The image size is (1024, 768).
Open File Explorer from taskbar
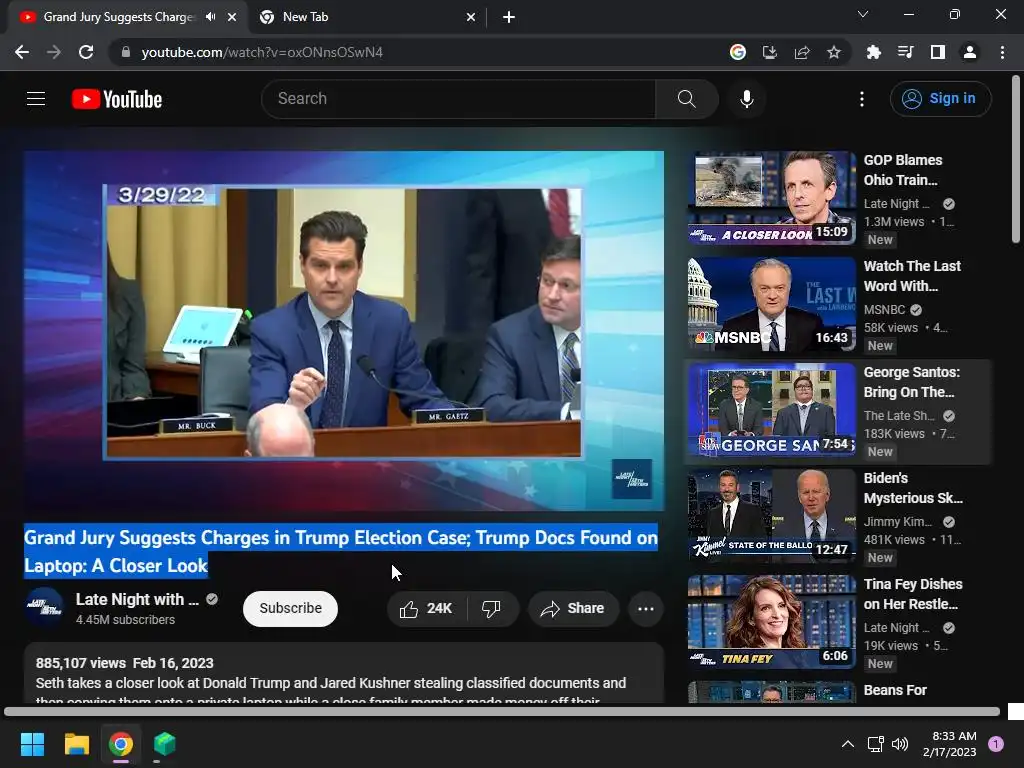pos(76,744)
